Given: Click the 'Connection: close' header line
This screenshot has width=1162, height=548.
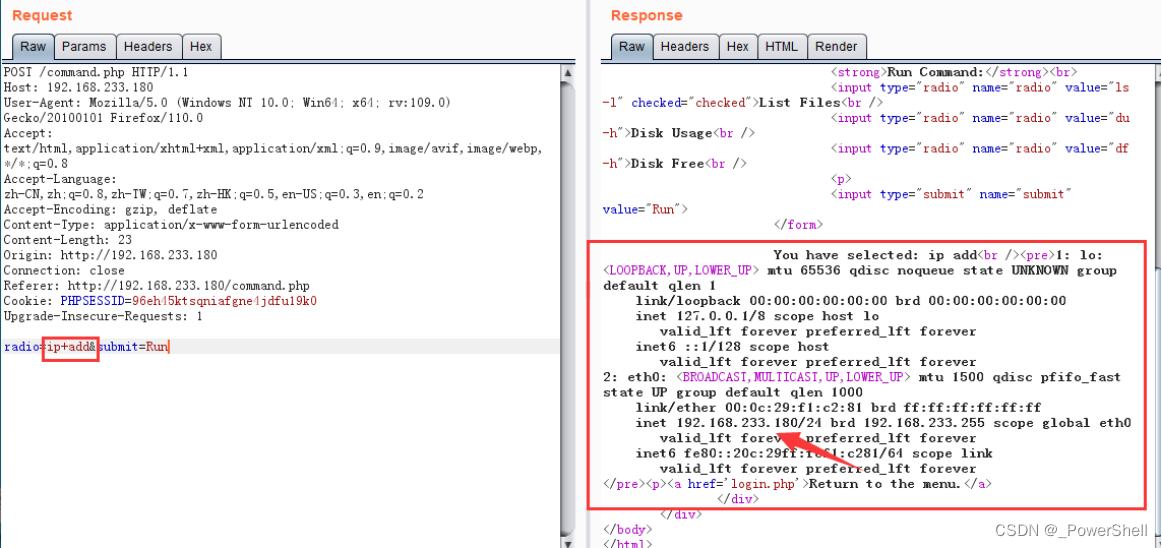Looking at the screenshot, I should (64, 270).
